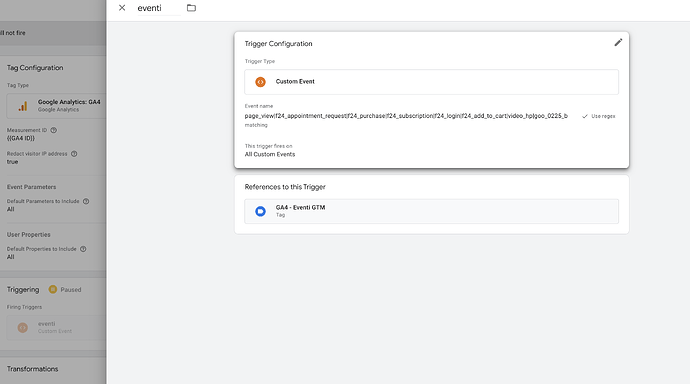The height and width of the screenshot is (384, 690).
Task: Click the Tag Configuration section heading
Action: 35,68
